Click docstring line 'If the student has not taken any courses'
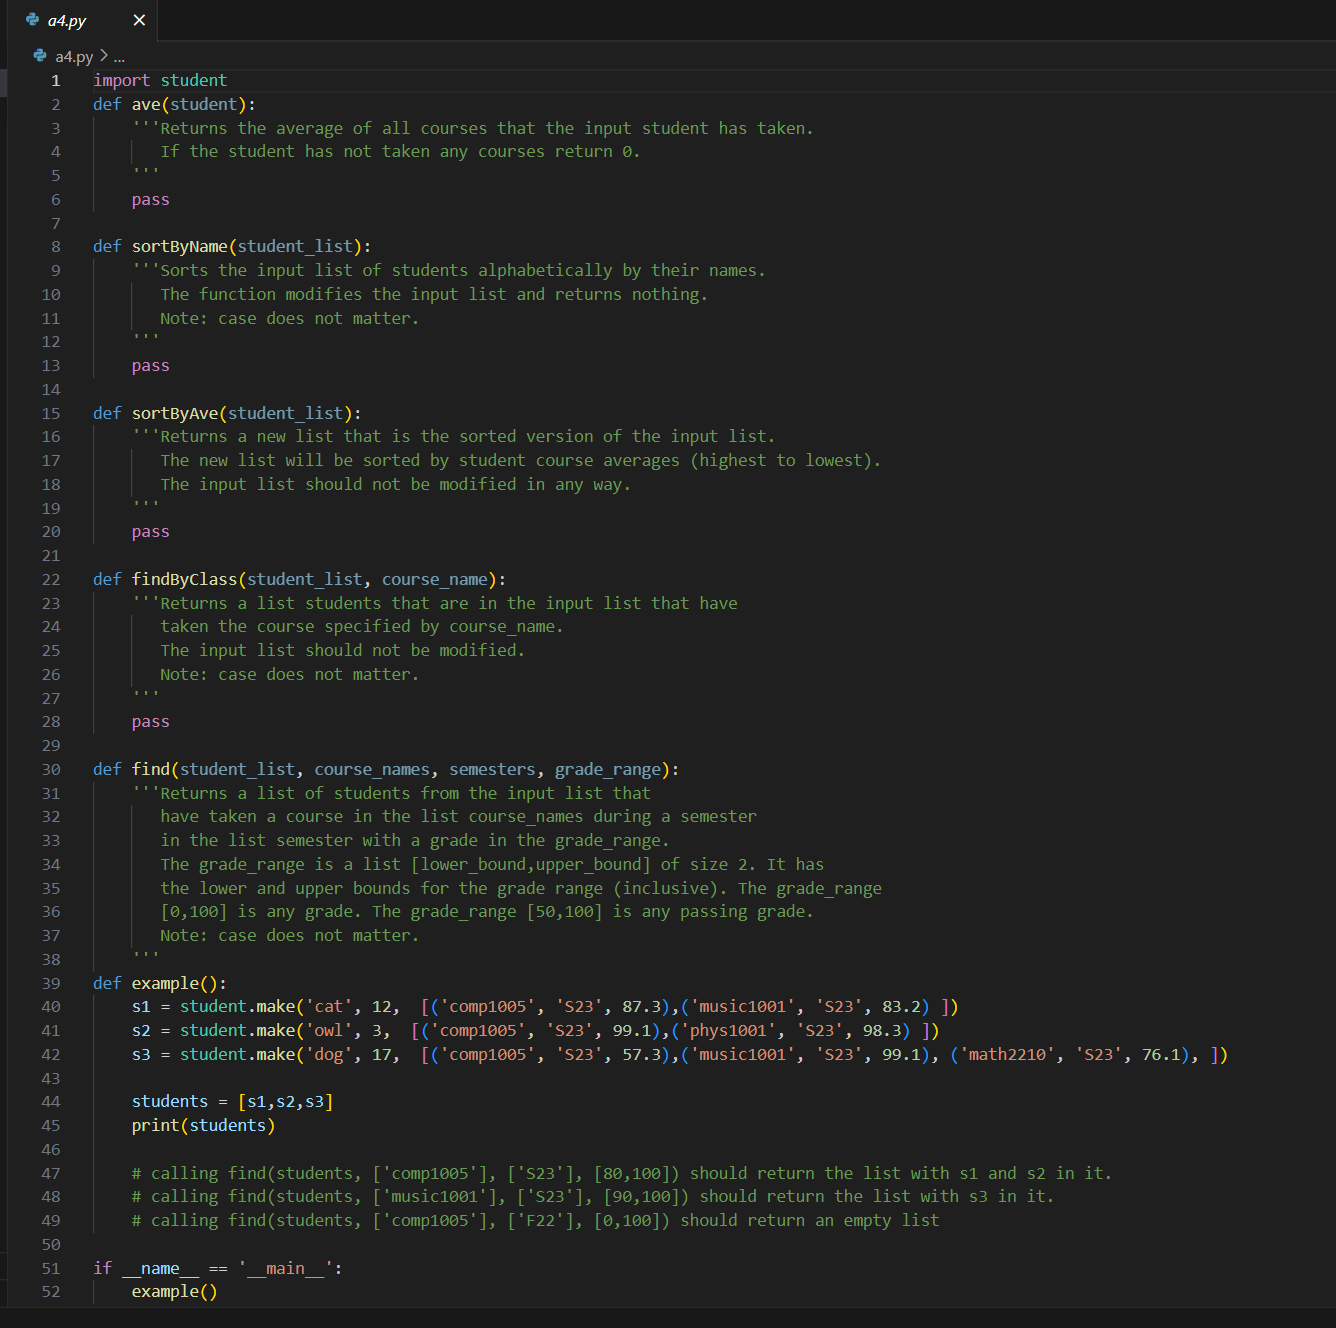Screen dimensions: 1336x1328 click(400, 152)
